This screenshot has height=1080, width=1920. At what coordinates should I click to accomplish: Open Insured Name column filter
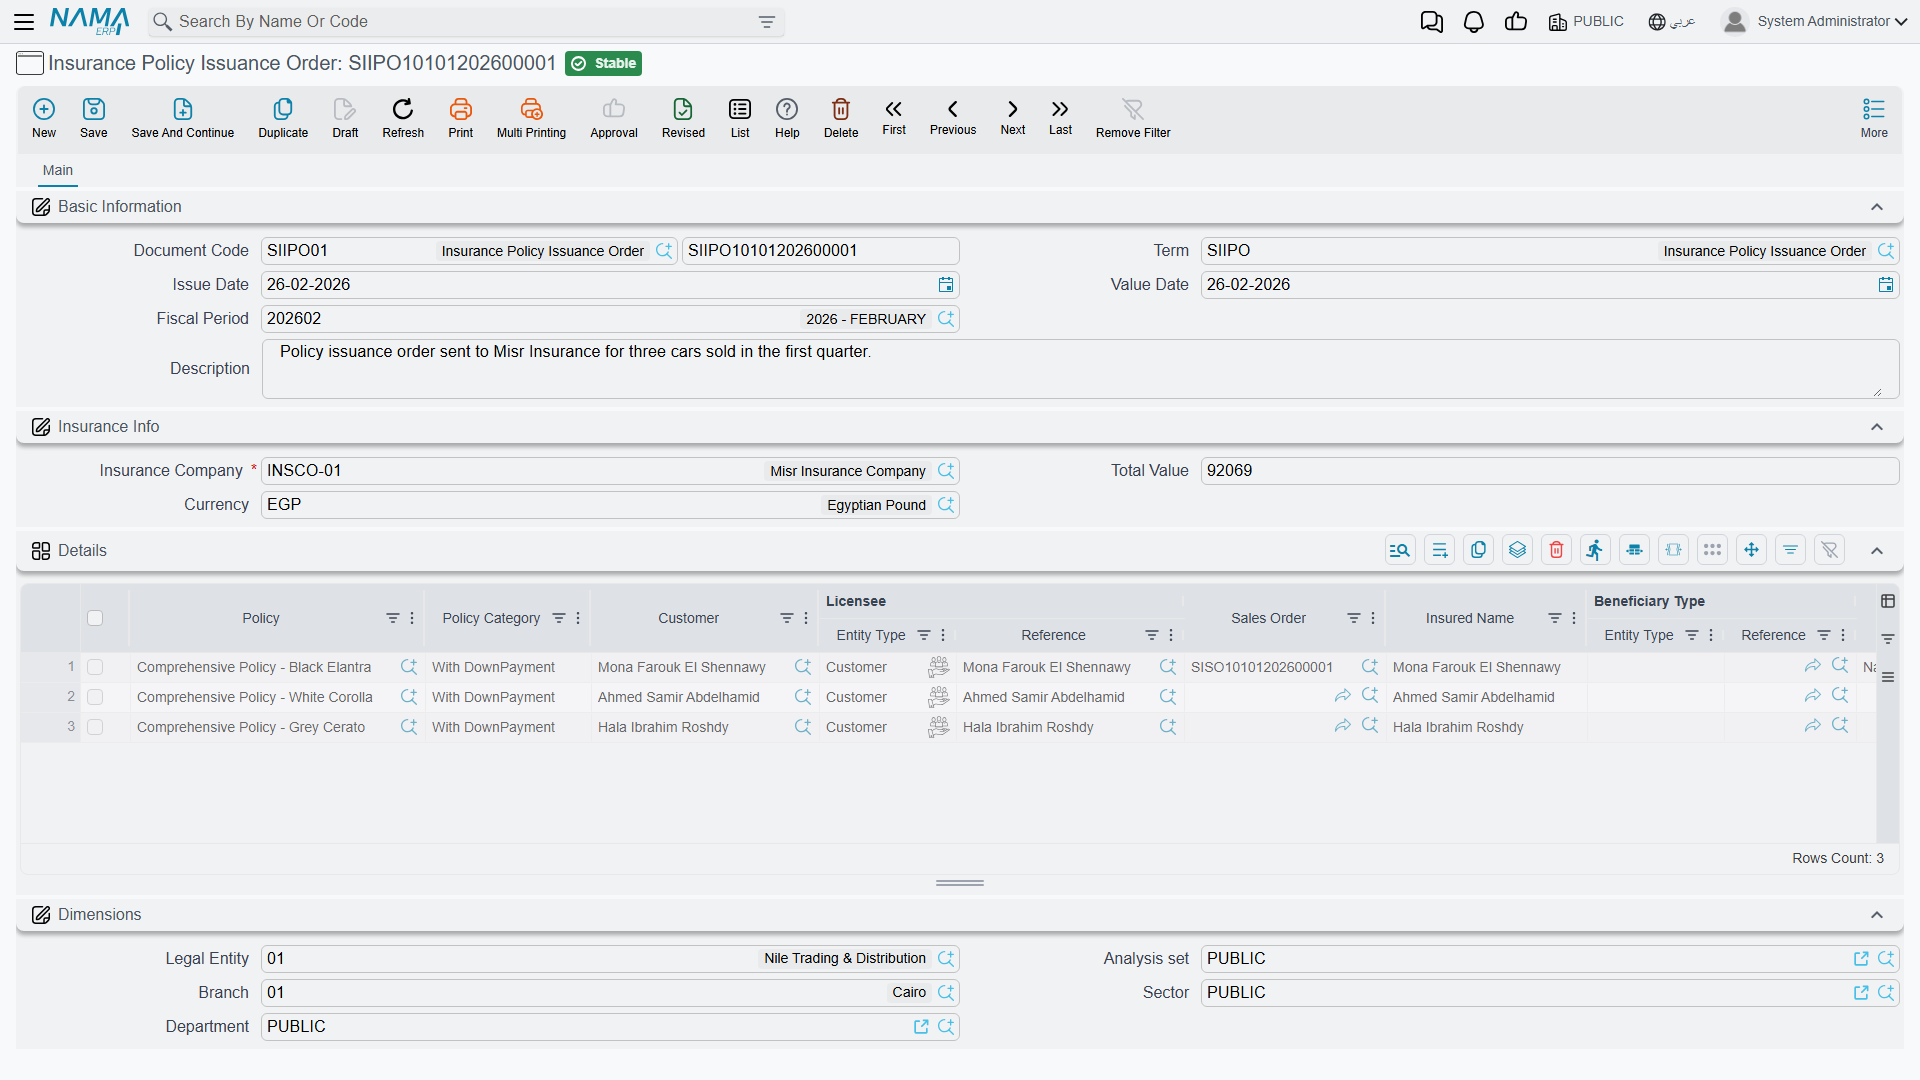pyautogui.click(x=1555, y=618)
